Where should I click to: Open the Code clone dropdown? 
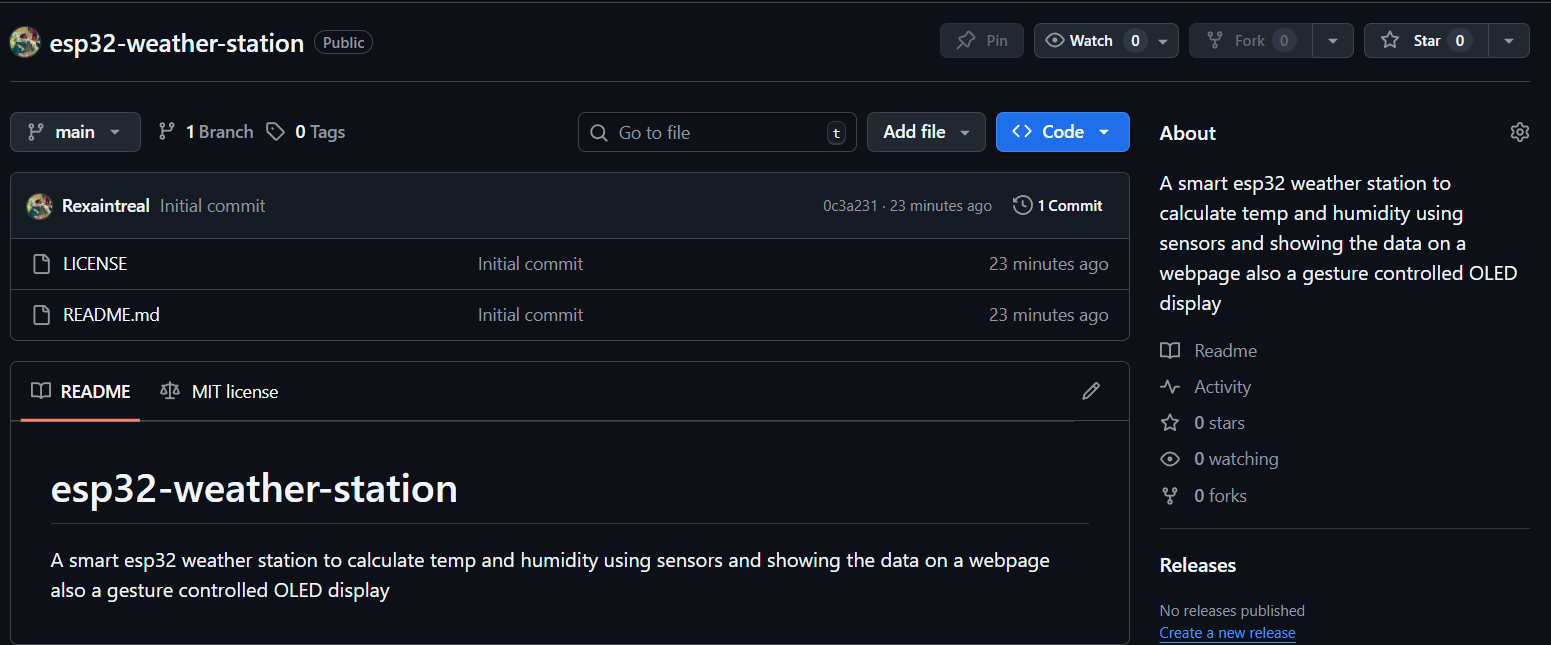tap(1062, 132)
